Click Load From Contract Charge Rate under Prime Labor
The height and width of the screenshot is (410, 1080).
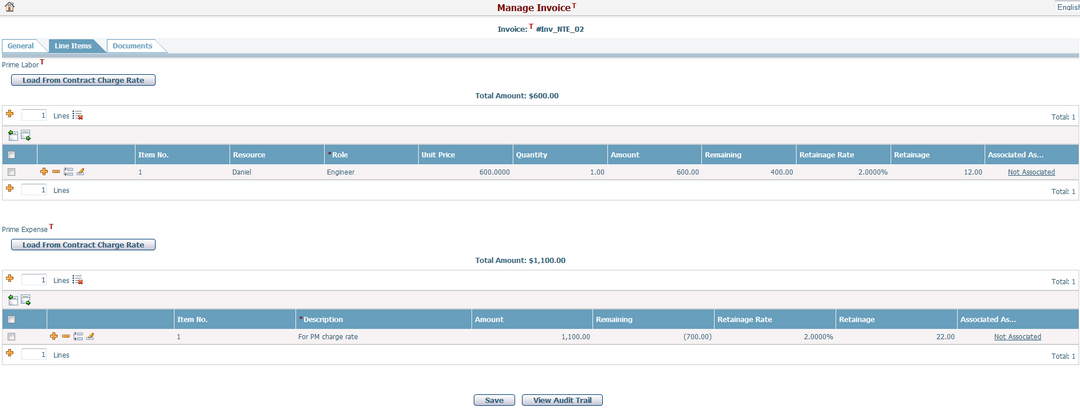pyautogui.click(x=83, y=80)
